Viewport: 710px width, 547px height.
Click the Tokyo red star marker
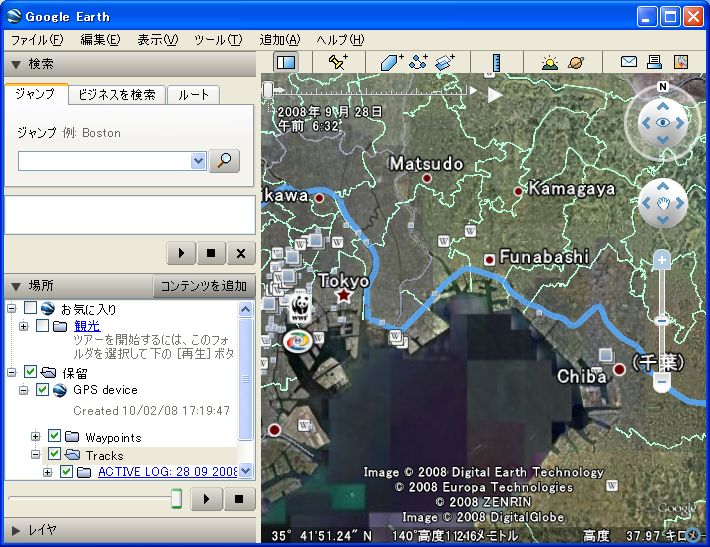pos(344,295)
